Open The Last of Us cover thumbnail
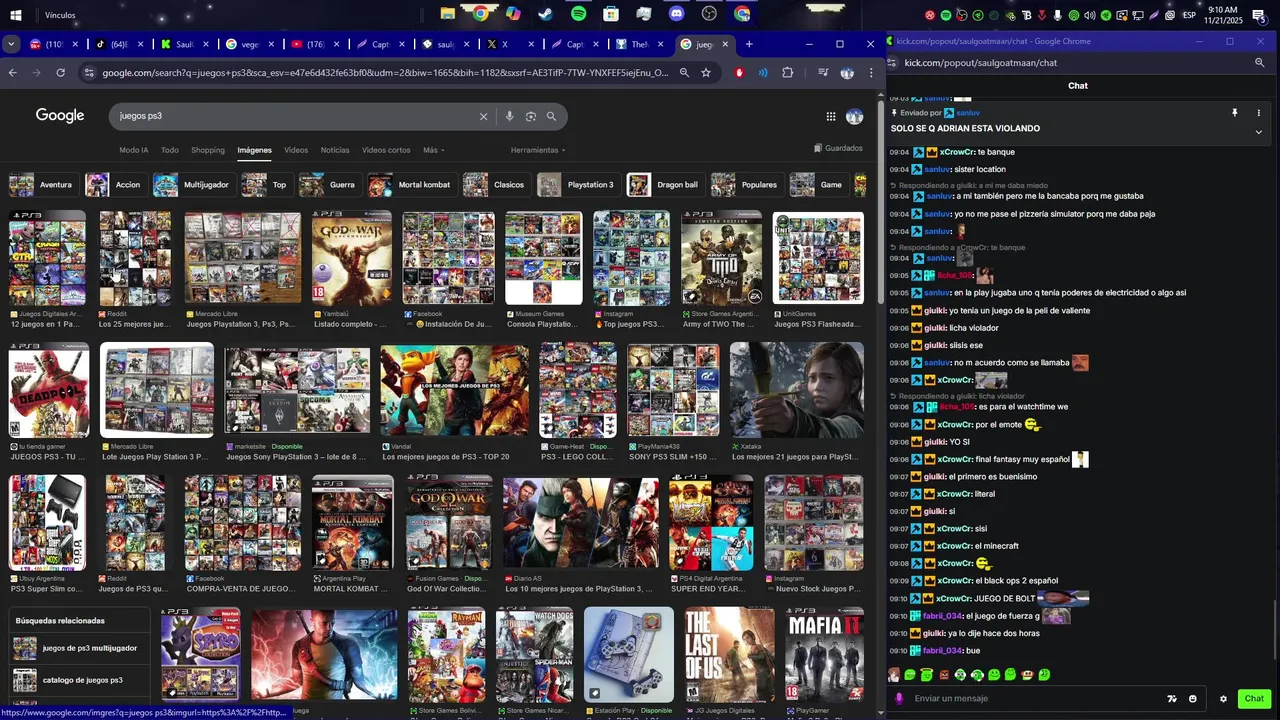1280x720 pixels. point(729,654)
